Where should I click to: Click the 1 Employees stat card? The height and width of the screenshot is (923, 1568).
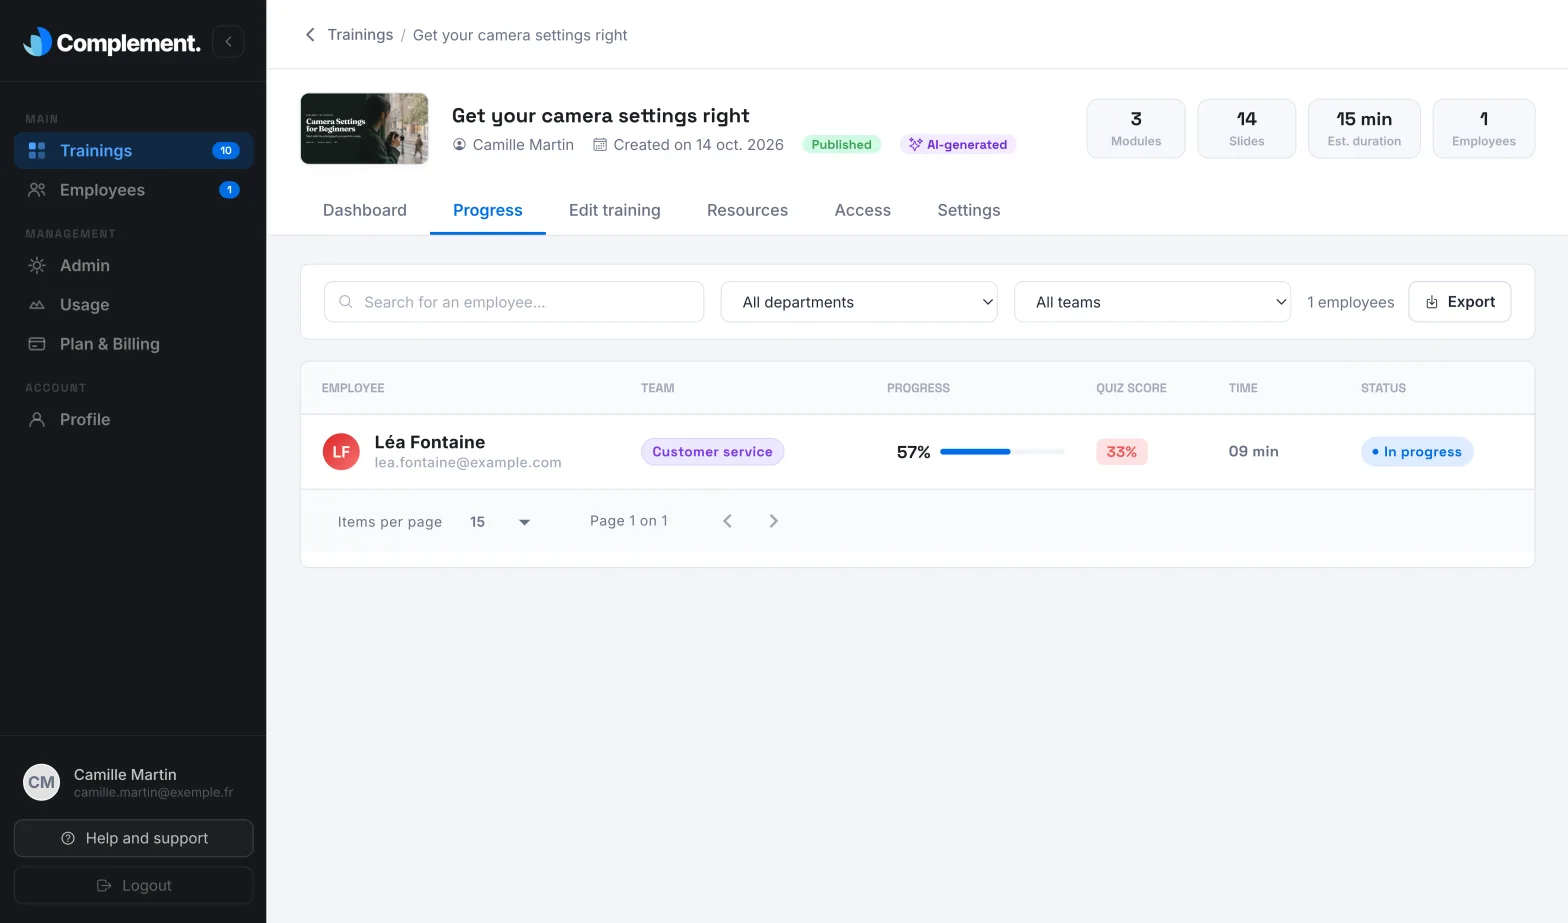(x=1484, y=128)
